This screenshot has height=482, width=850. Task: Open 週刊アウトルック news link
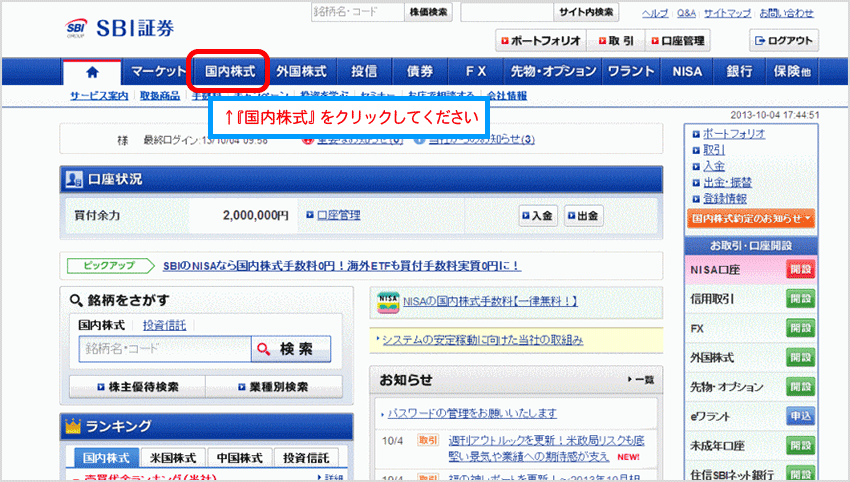pyautogui.click(x=546, y=448)
